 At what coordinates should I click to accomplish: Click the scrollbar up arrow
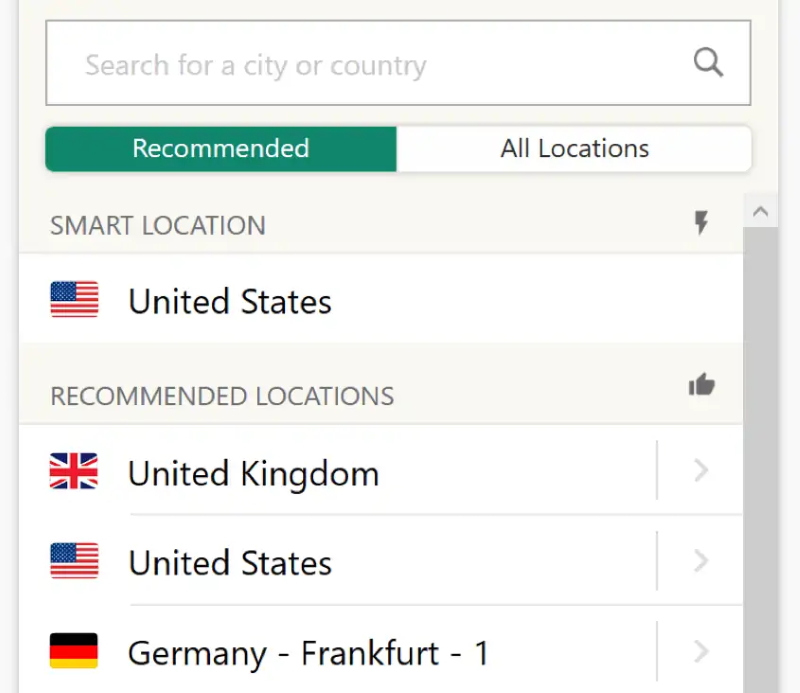761,211
